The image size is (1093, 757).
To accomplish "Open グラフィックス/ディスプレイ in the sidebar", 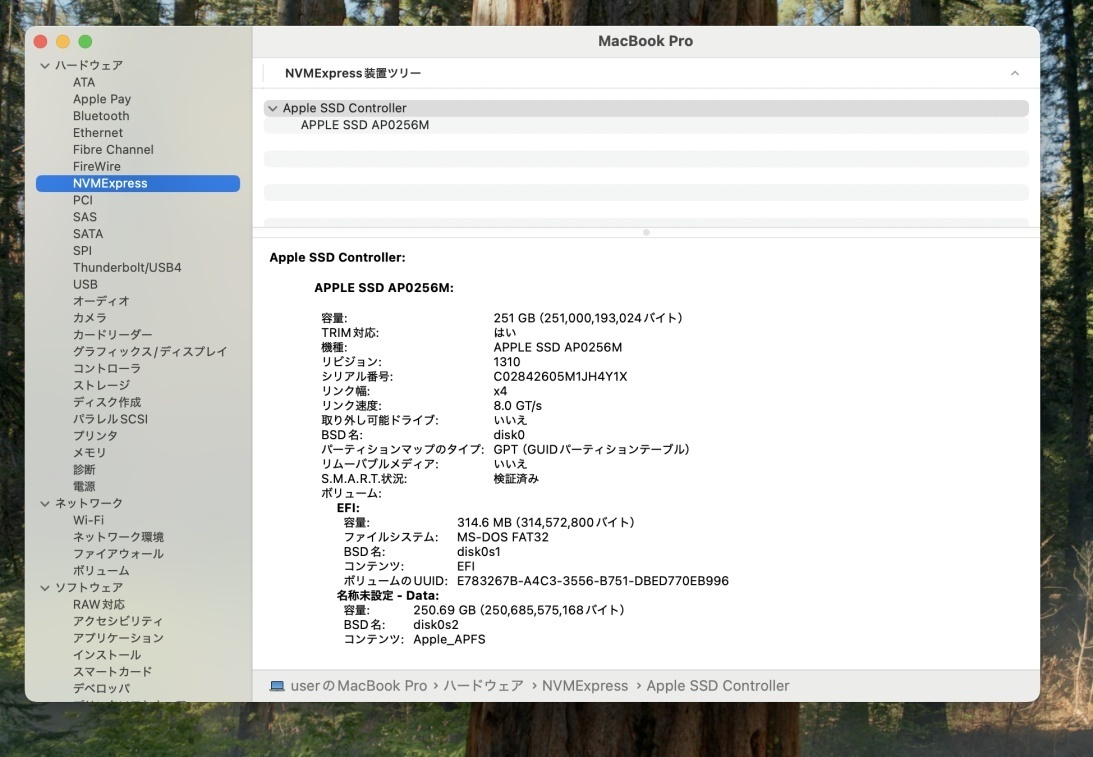I will coord(150,351).
